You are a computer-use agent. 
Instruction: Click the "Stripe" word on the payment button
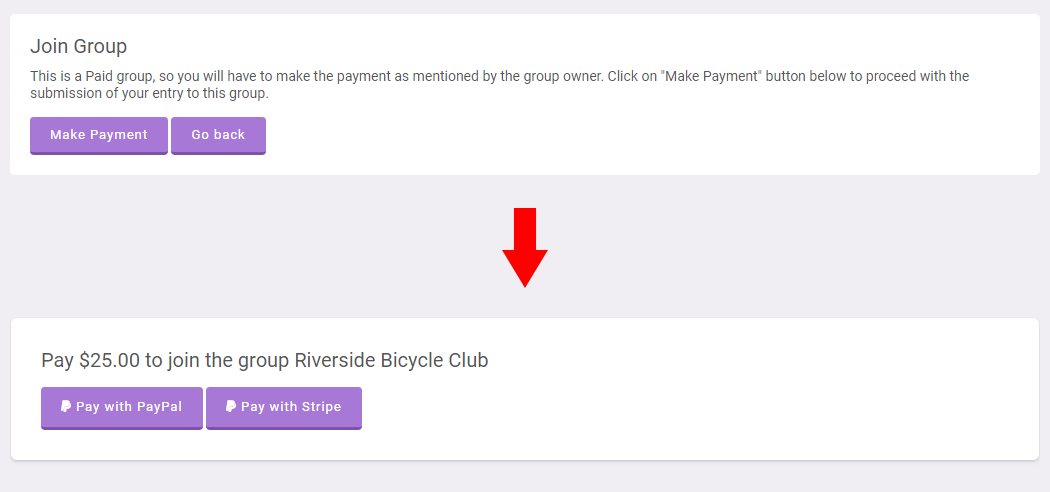tap(321, 406)
